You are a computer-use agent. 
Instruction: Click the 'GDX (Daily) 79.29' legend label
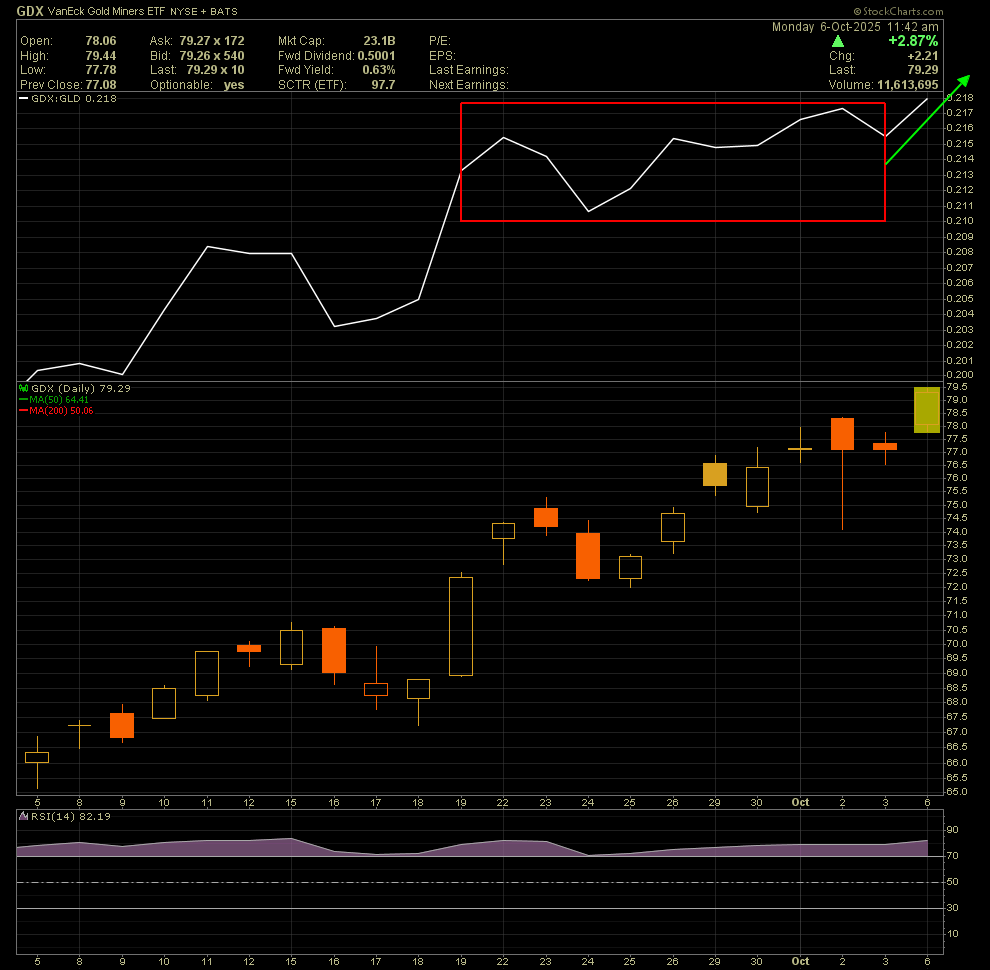81,388
